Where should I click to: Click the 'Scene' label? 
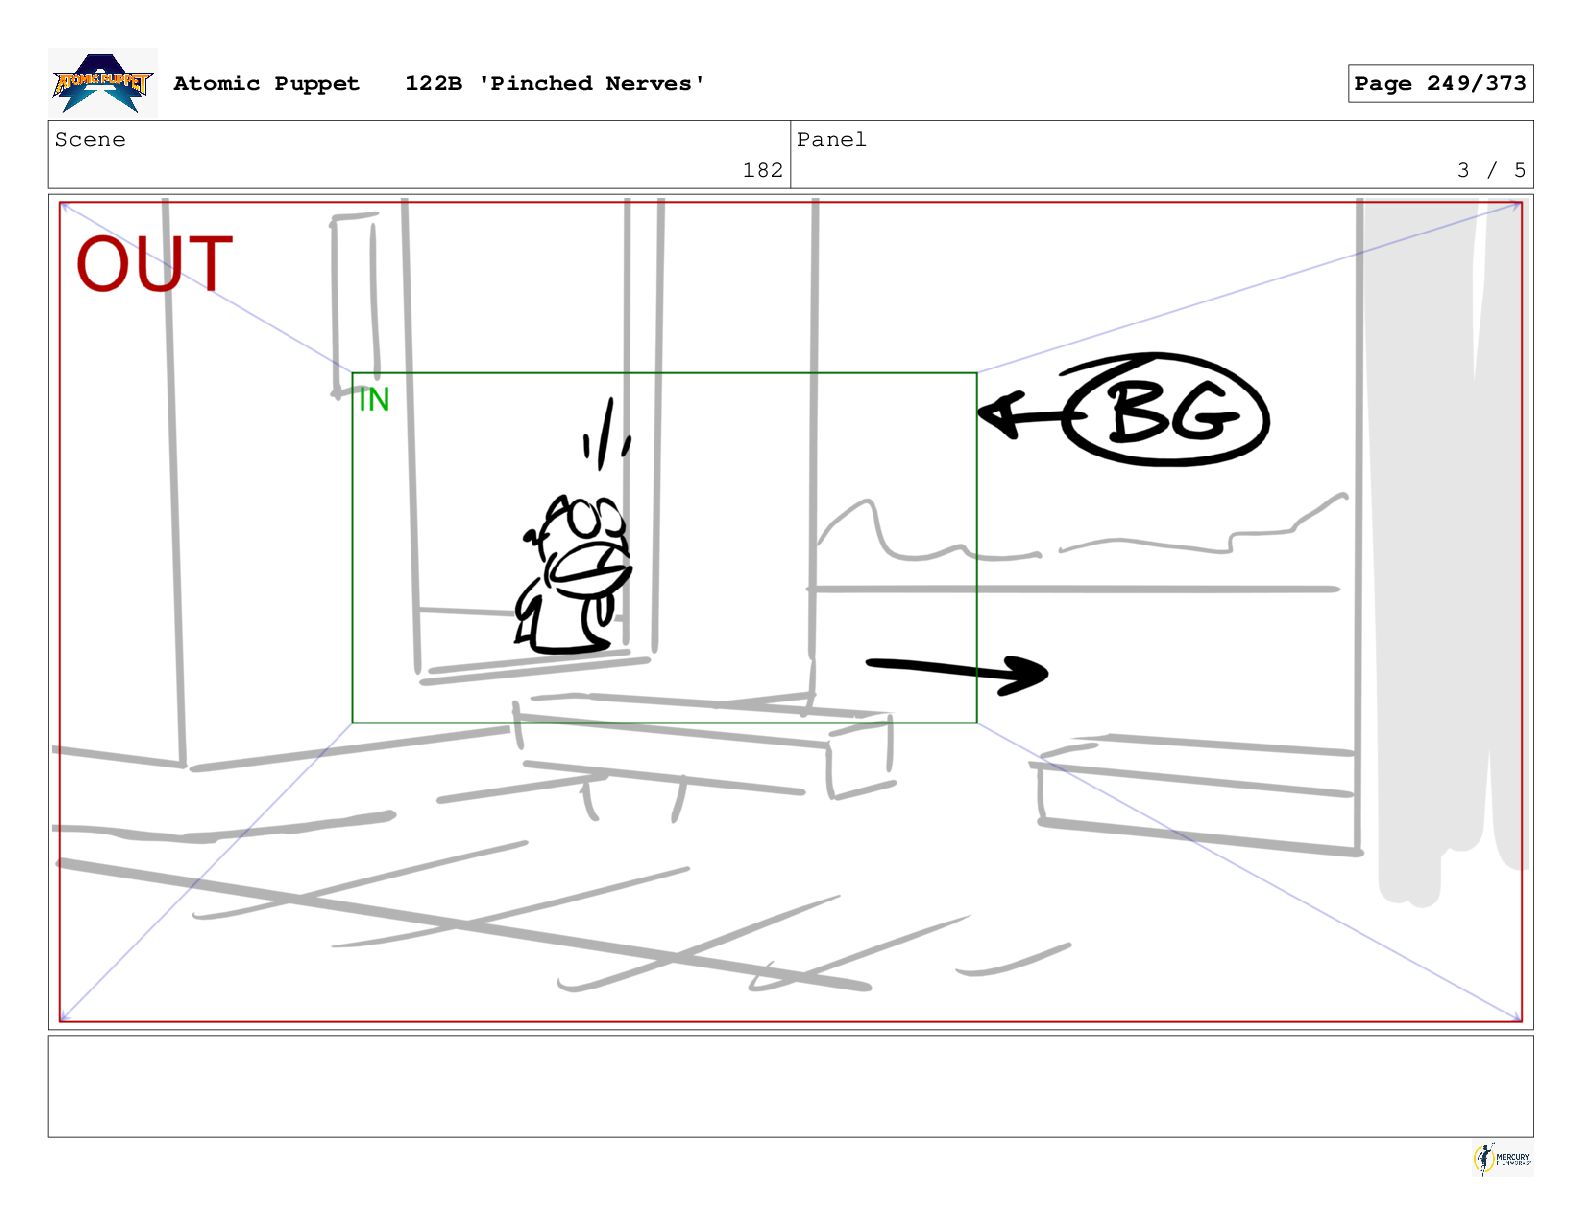[90, 139]
